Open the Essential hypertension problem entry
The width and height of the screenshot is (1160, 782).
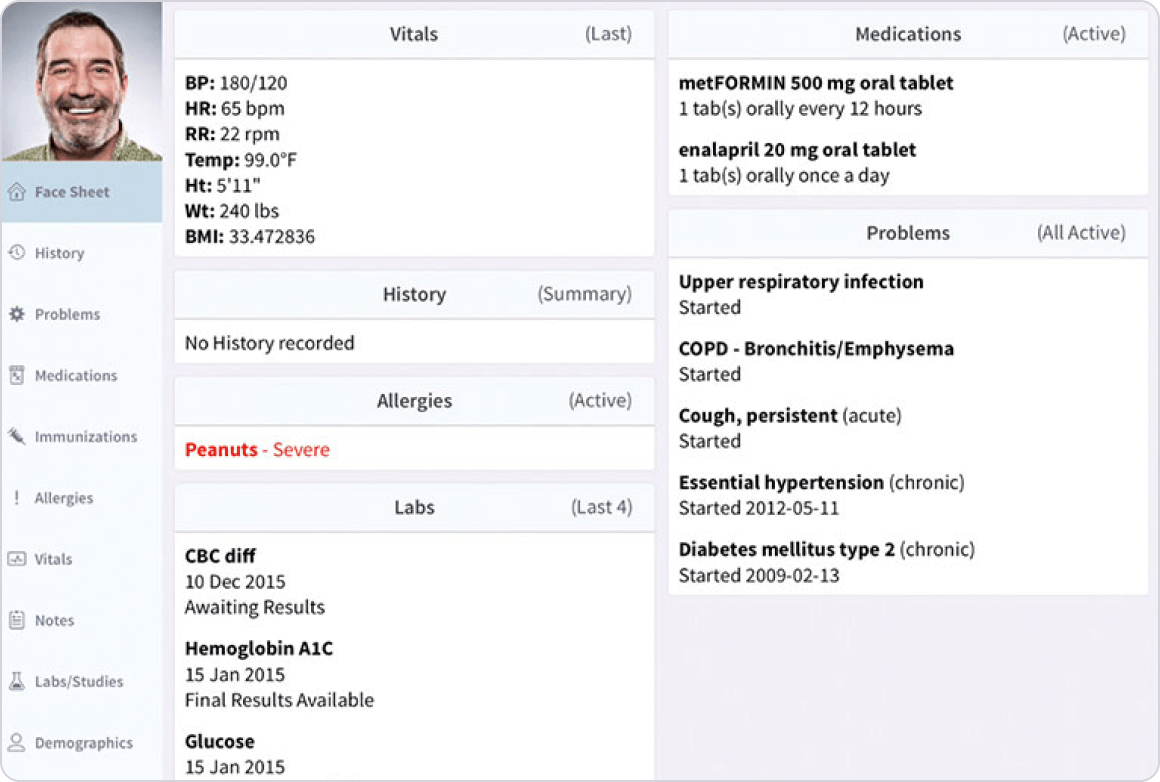pos(781,483)
